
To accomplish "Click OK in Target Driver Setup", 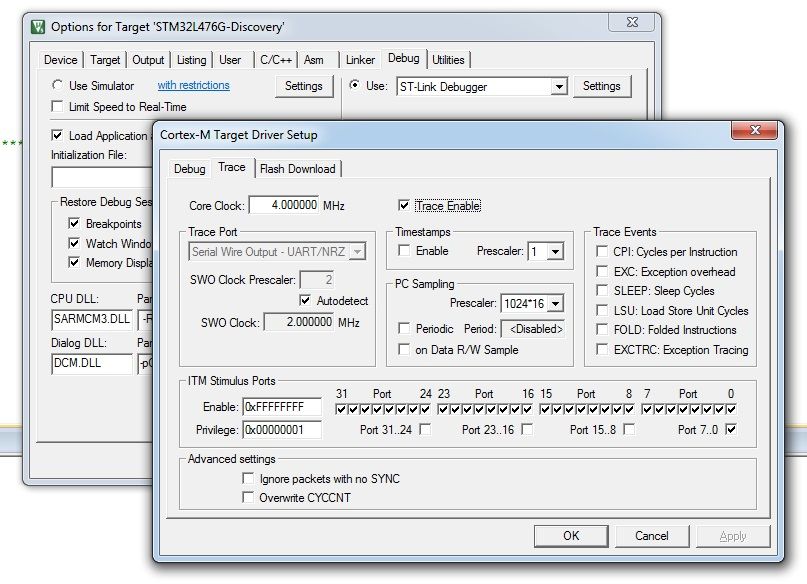I will [x=571, y=536].
